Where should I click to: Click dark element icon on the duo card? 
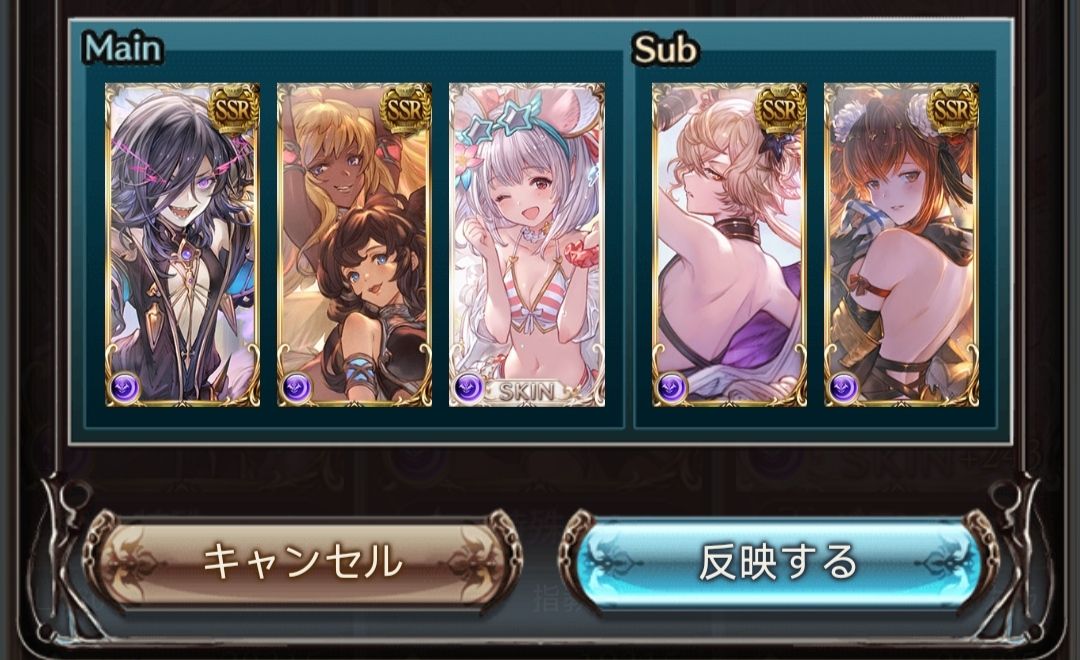297,387
